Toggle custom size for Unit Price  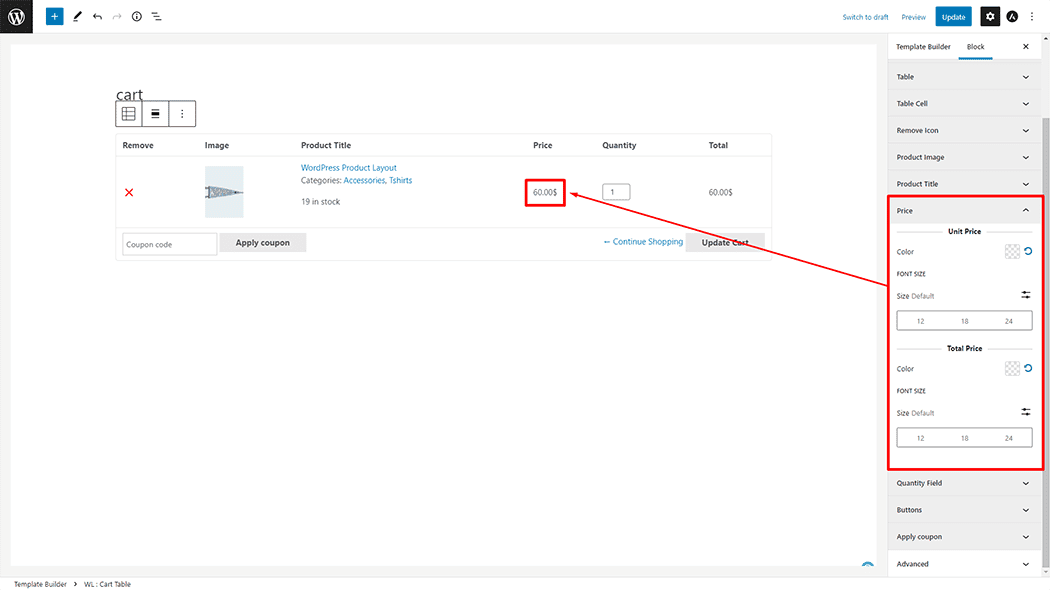point(1025,295)
